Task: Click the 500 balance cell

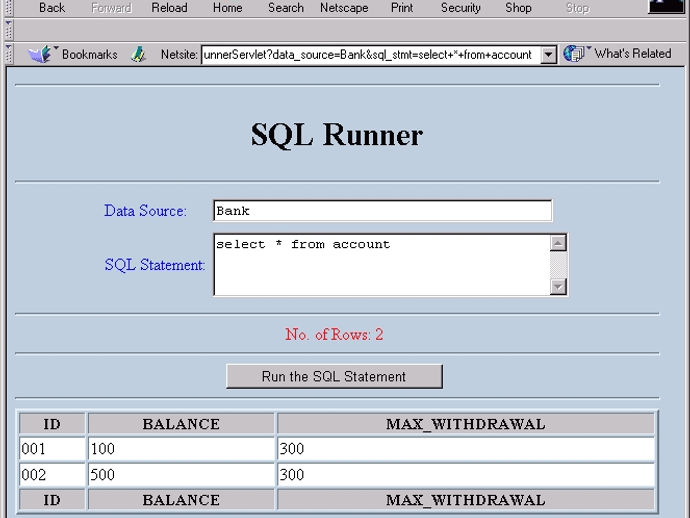Action: [x=181, y=474]
